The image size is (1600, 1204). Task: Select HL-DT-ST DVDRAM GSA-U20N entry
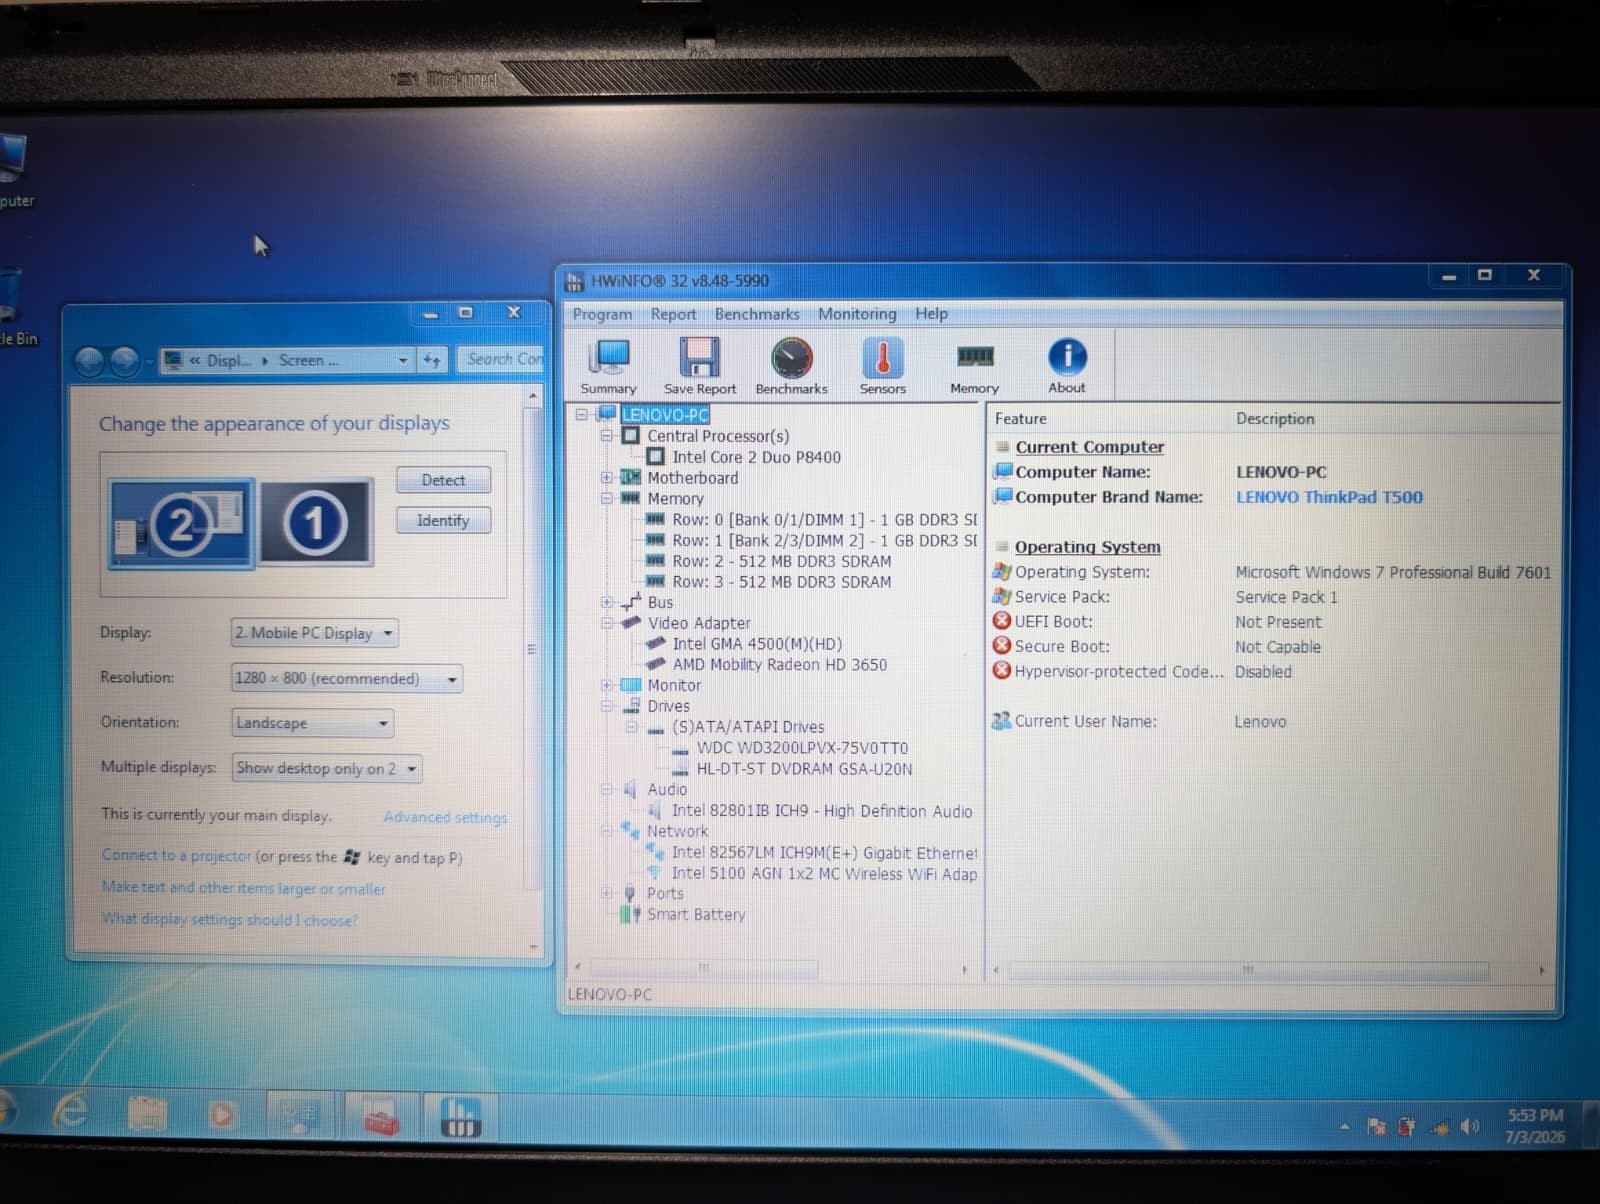[x=804, y=769]
